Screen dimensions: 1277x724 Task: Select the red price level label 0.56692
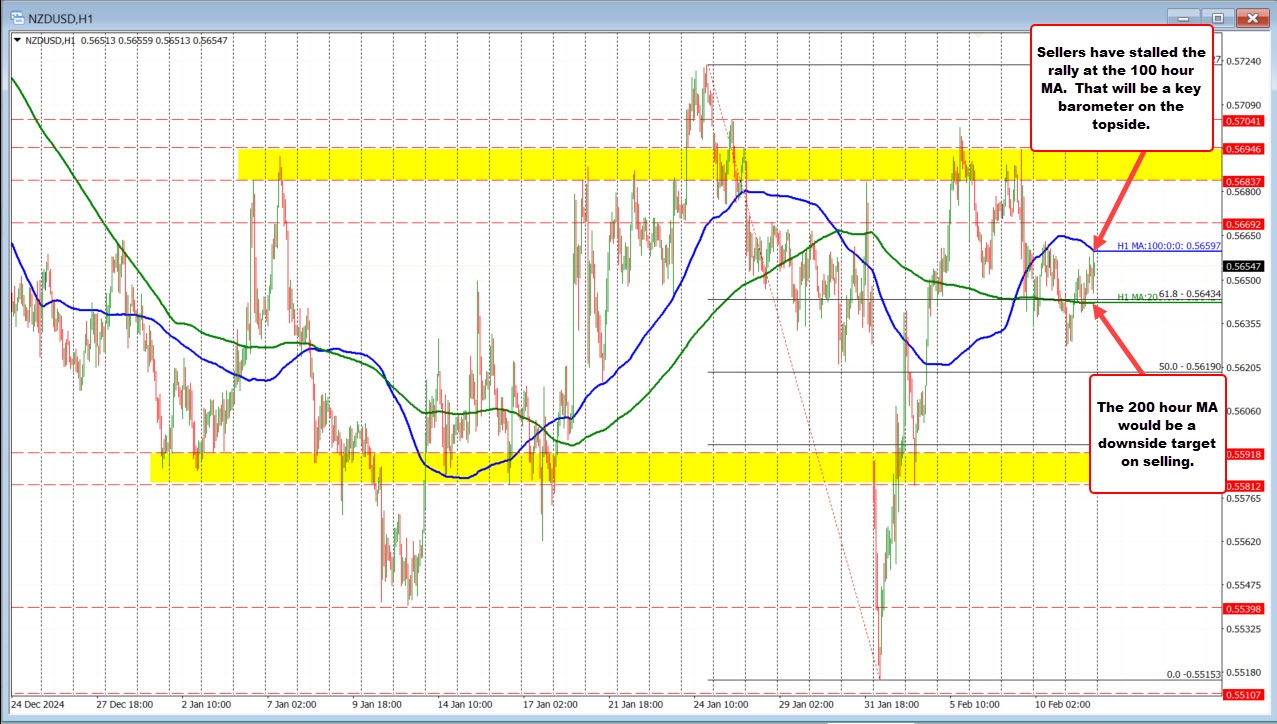click(x=1244, y=223)
